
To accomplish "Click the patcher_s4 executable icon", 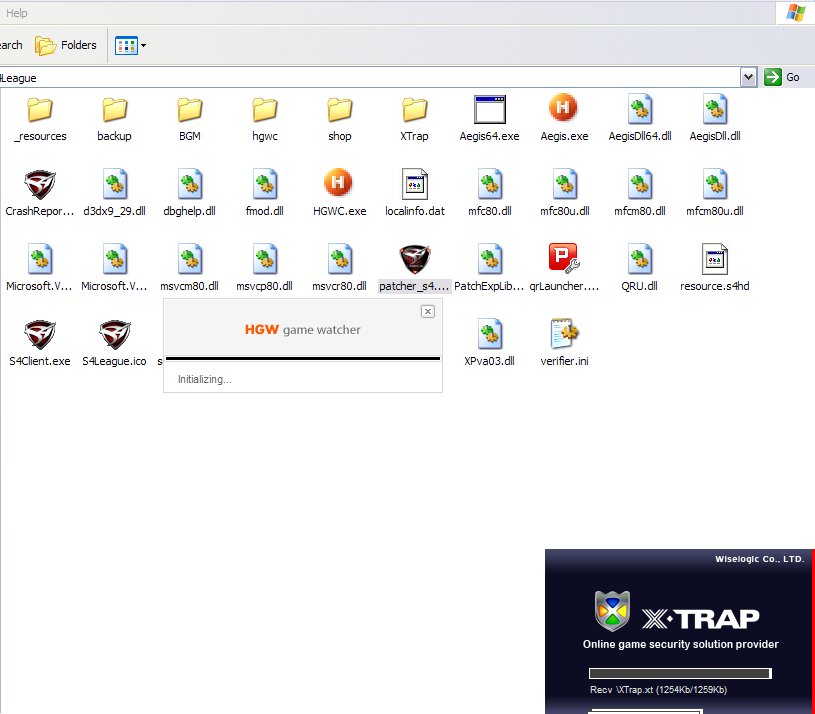I will [x=415, y=259].
